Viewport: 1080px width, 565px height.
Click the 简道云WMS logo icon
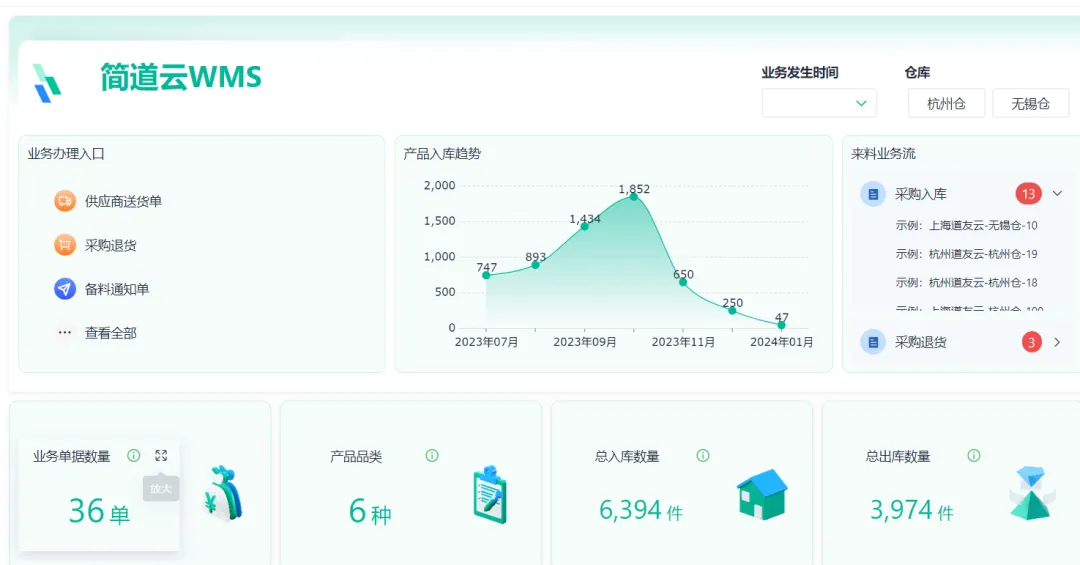[x=47, y=83]
